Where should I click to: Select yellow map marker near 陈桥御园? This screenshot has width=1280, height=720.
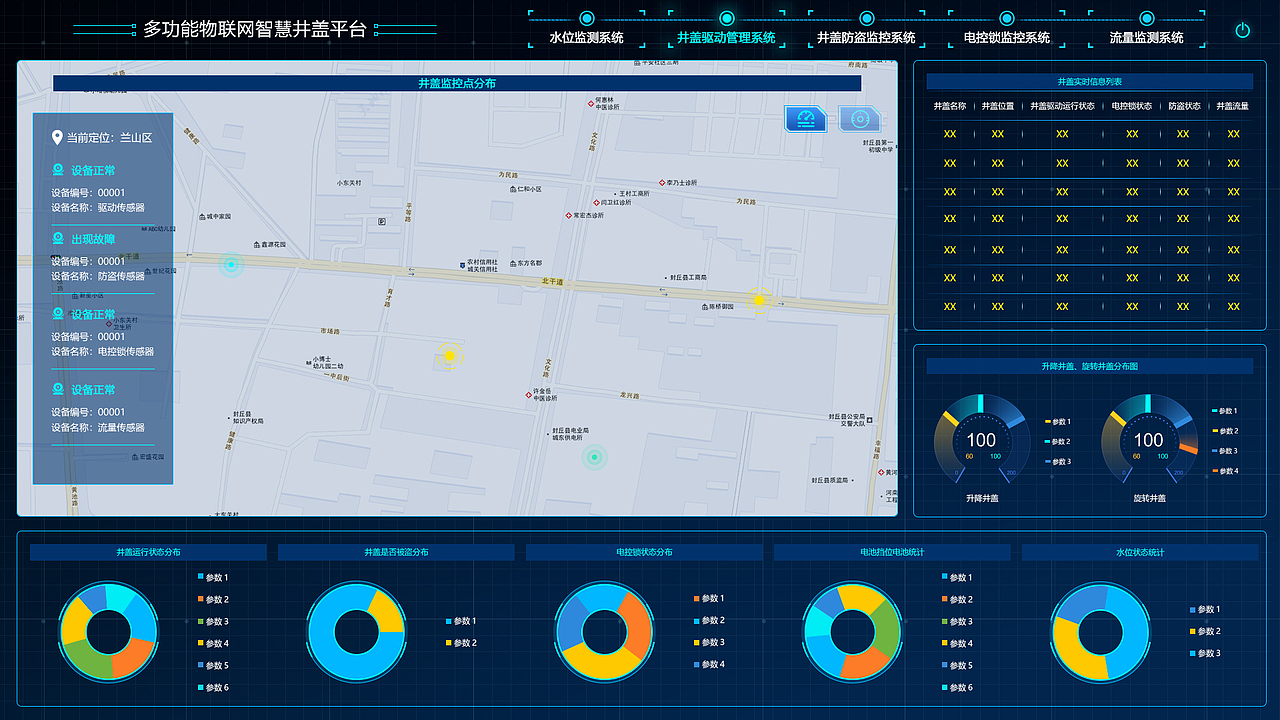pyautogui.click(x=759, y=300)
